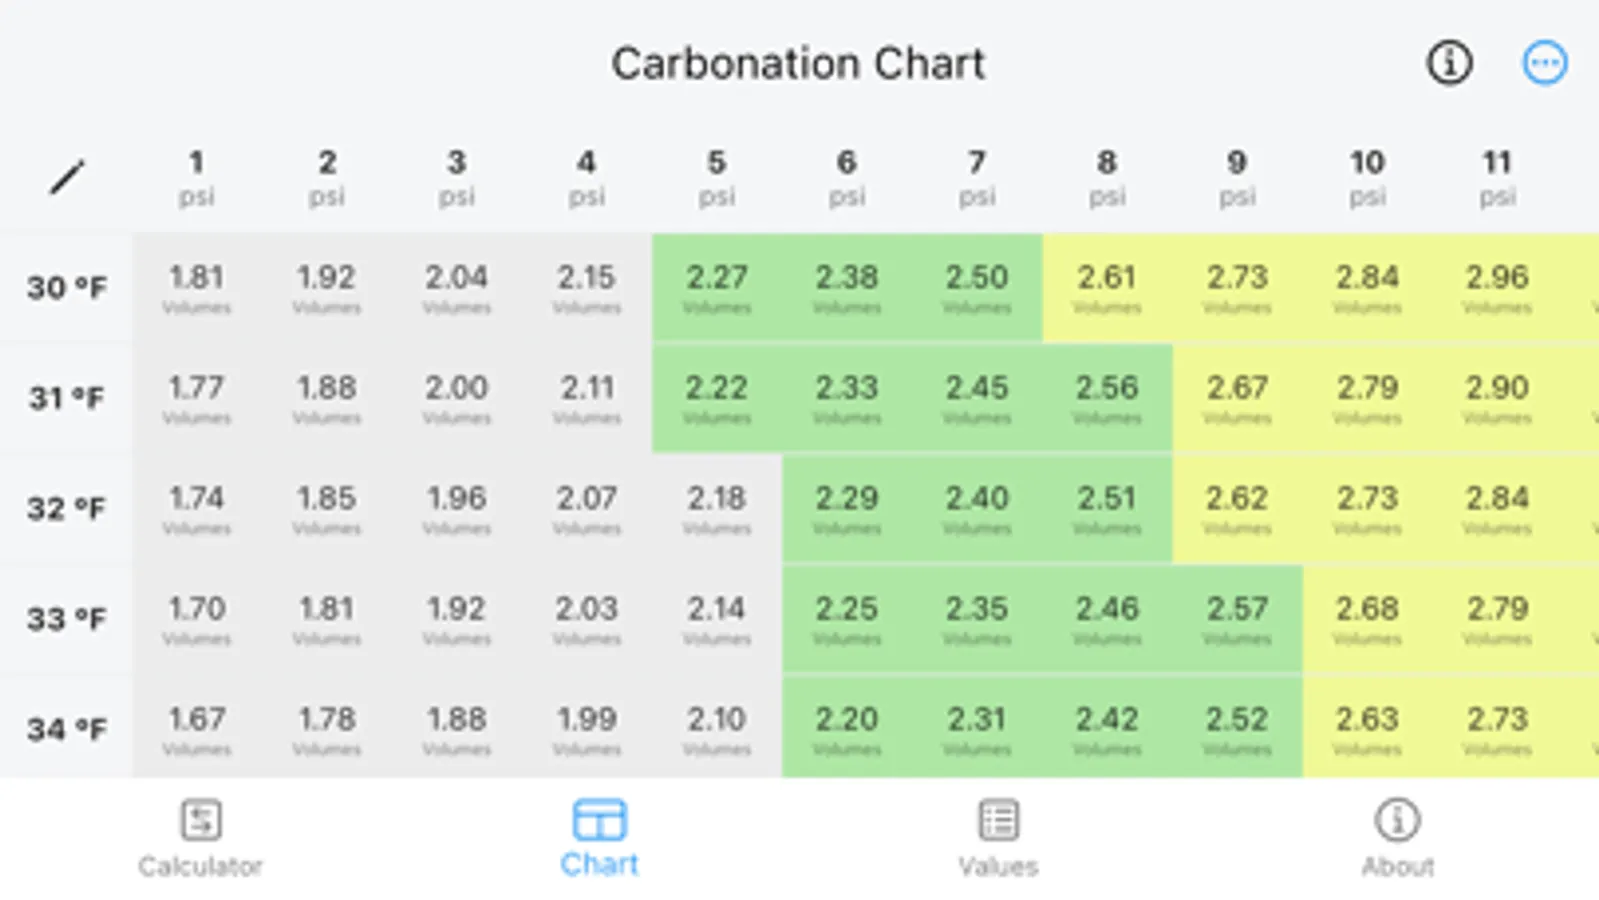Click the 10 psi column header
The width and height of the screenshot is (1599, 900).
pos(1367,177)
